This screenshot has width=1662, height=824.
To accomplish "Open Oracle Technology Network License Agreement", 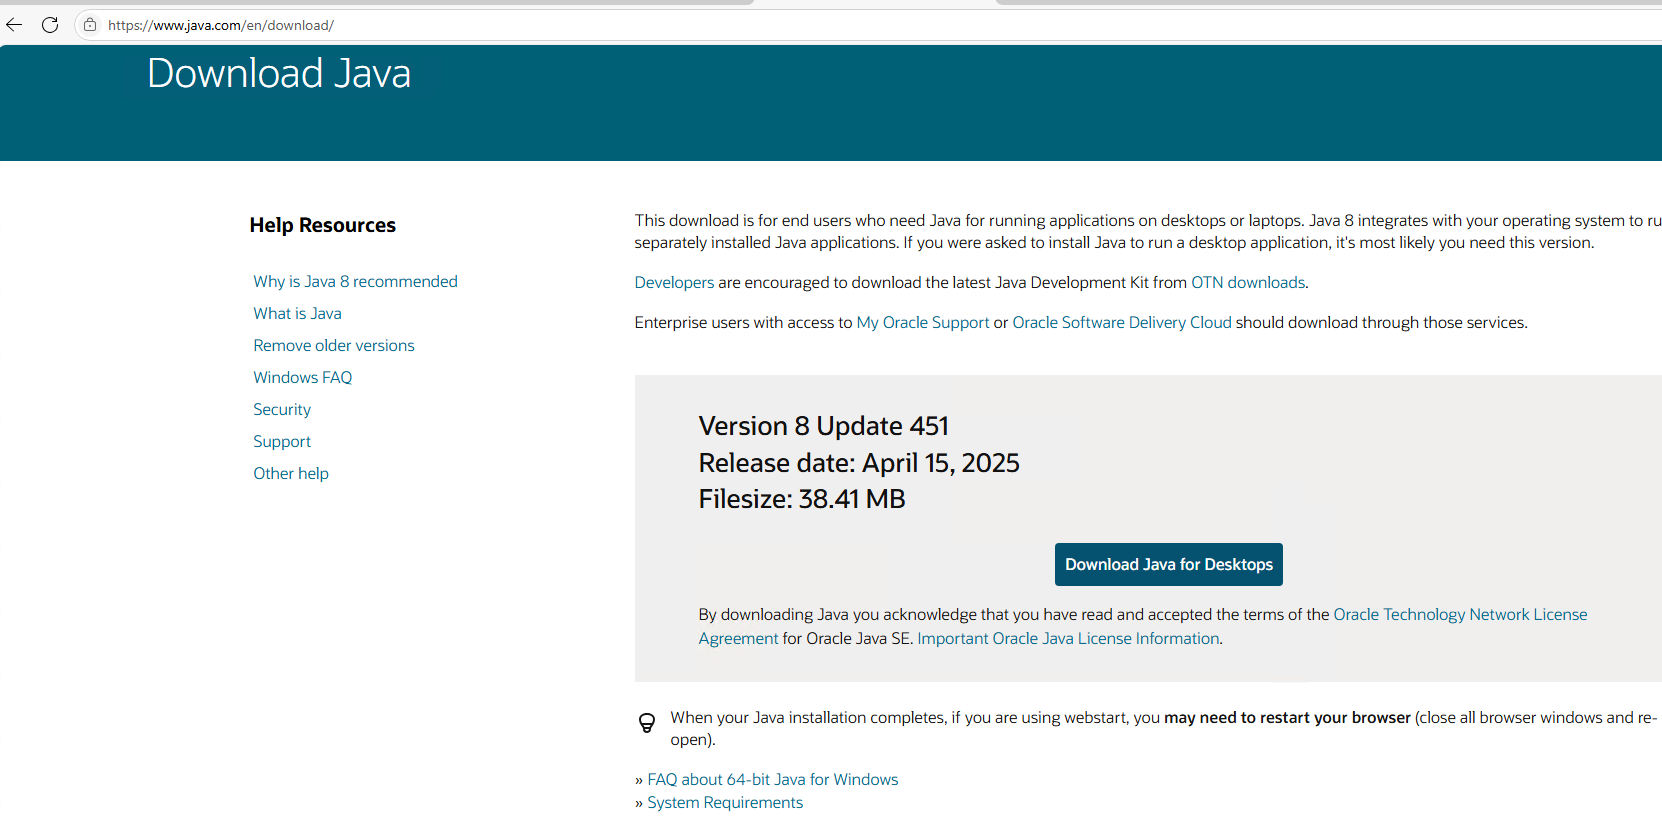I will click(1460, 615).
